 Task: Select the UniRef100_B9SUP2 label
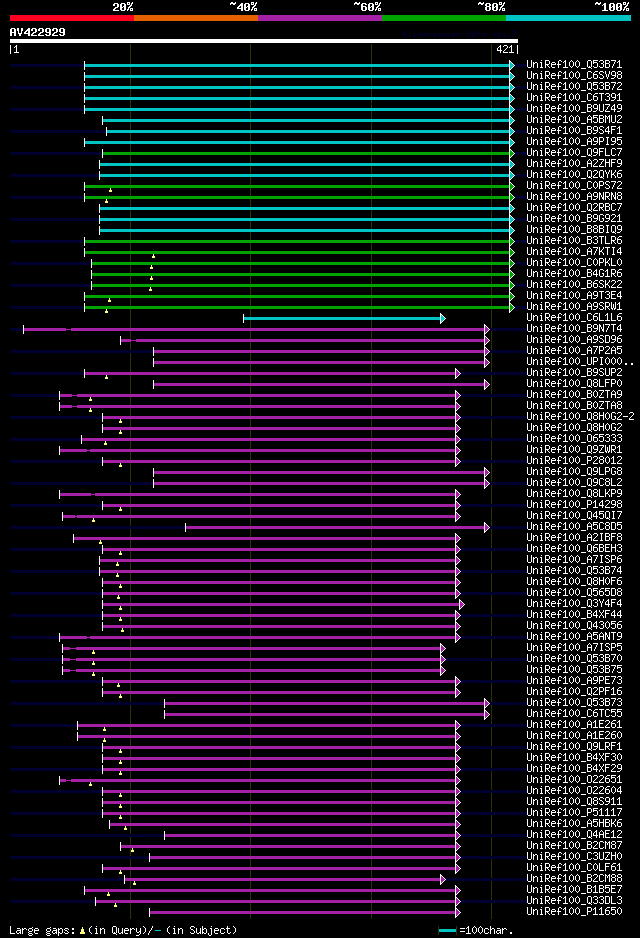tap(574, 372)
